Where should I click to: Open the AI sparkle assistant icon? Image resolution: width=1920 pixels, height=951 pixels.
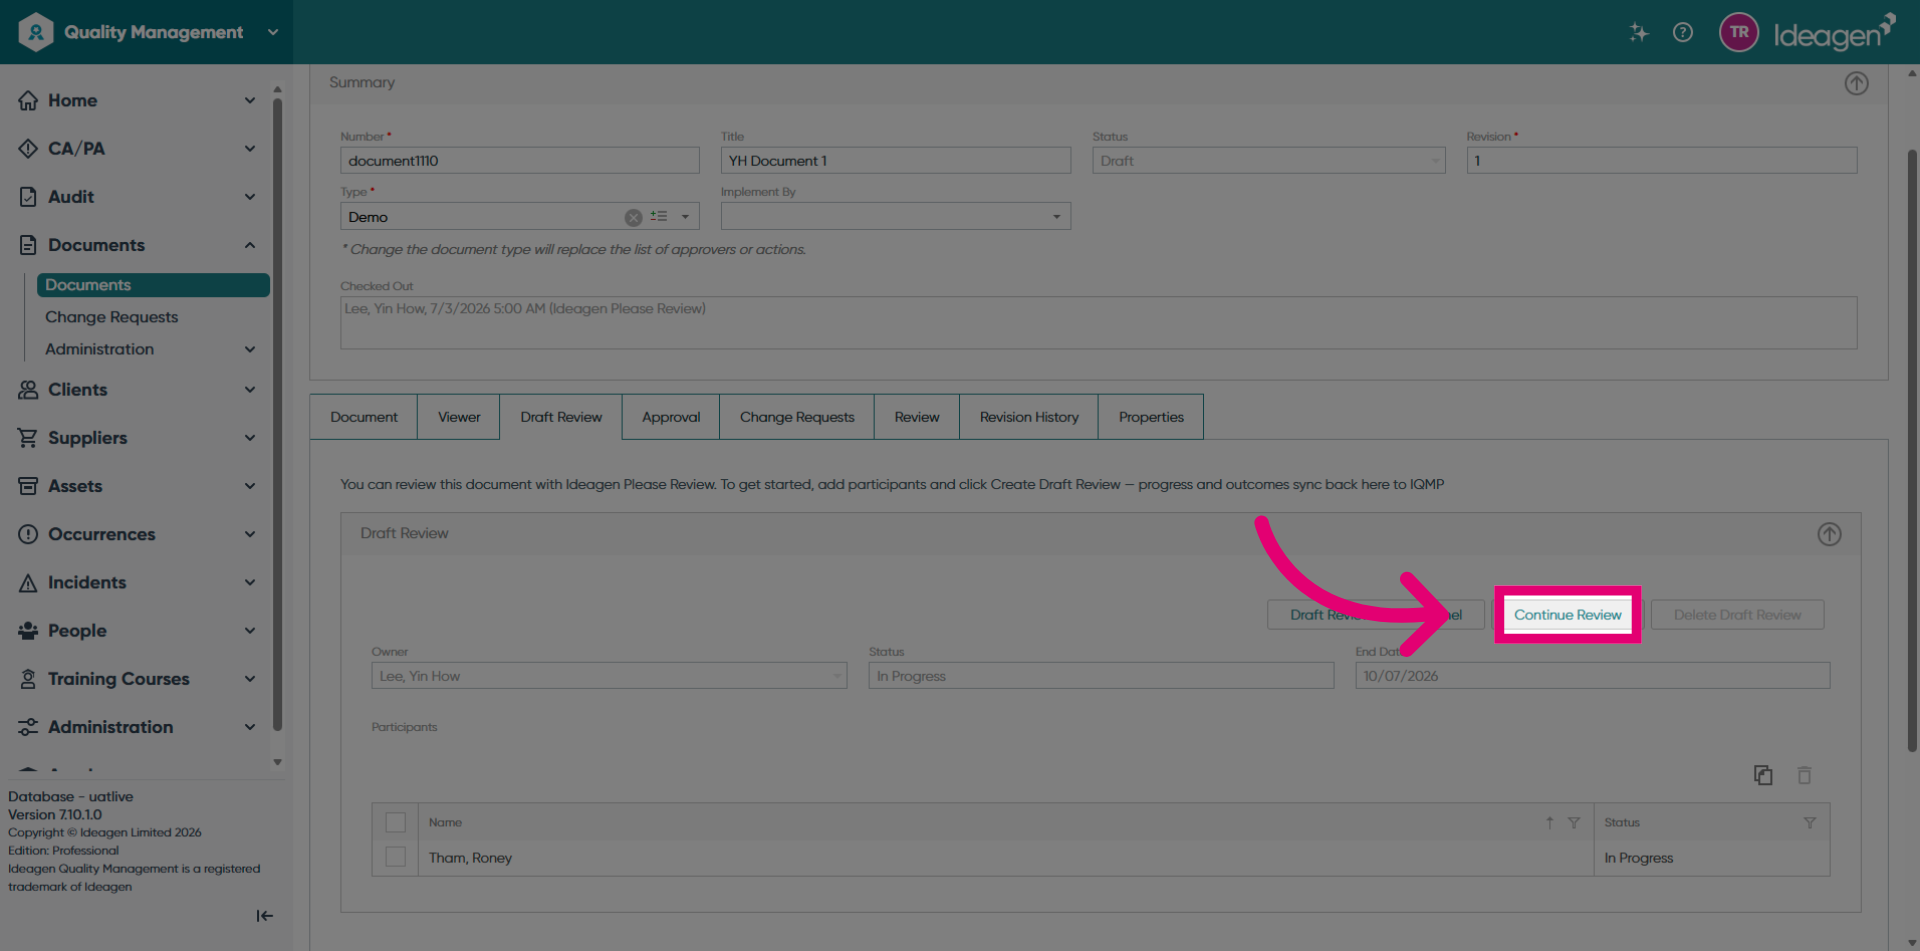click(1638, 32)
